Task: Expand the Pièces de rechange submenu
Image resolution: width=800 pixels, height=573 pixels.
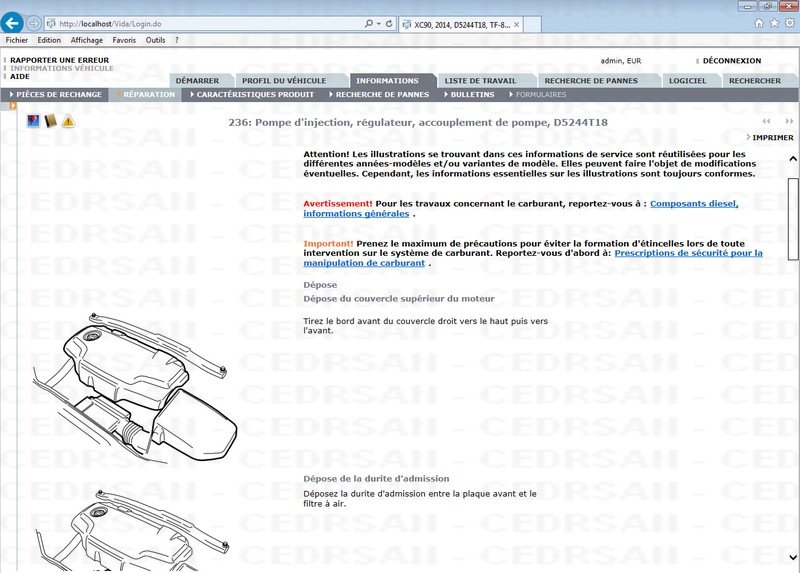Action: (x=58, y=95)
